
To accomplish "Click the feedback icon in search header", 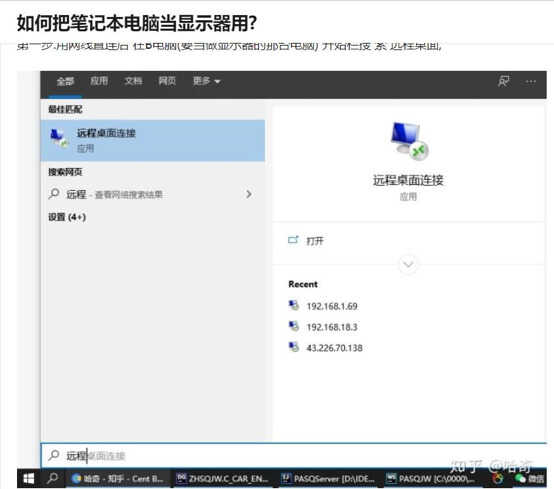I will click(x=504, y=81).
